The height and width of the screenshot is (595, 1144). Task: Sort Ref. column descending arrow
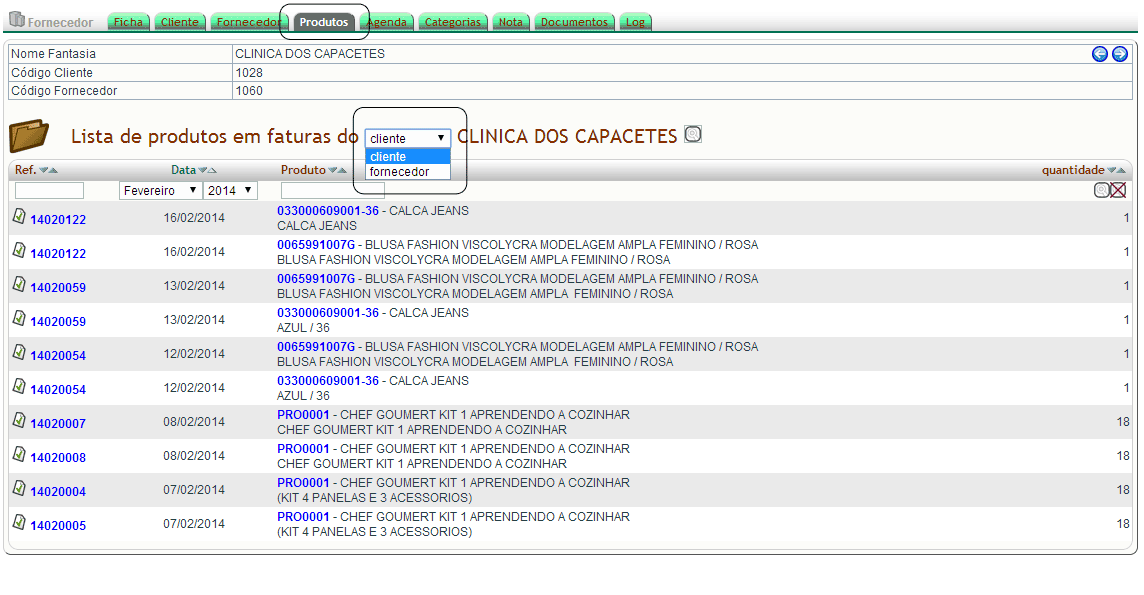point(44,170)
